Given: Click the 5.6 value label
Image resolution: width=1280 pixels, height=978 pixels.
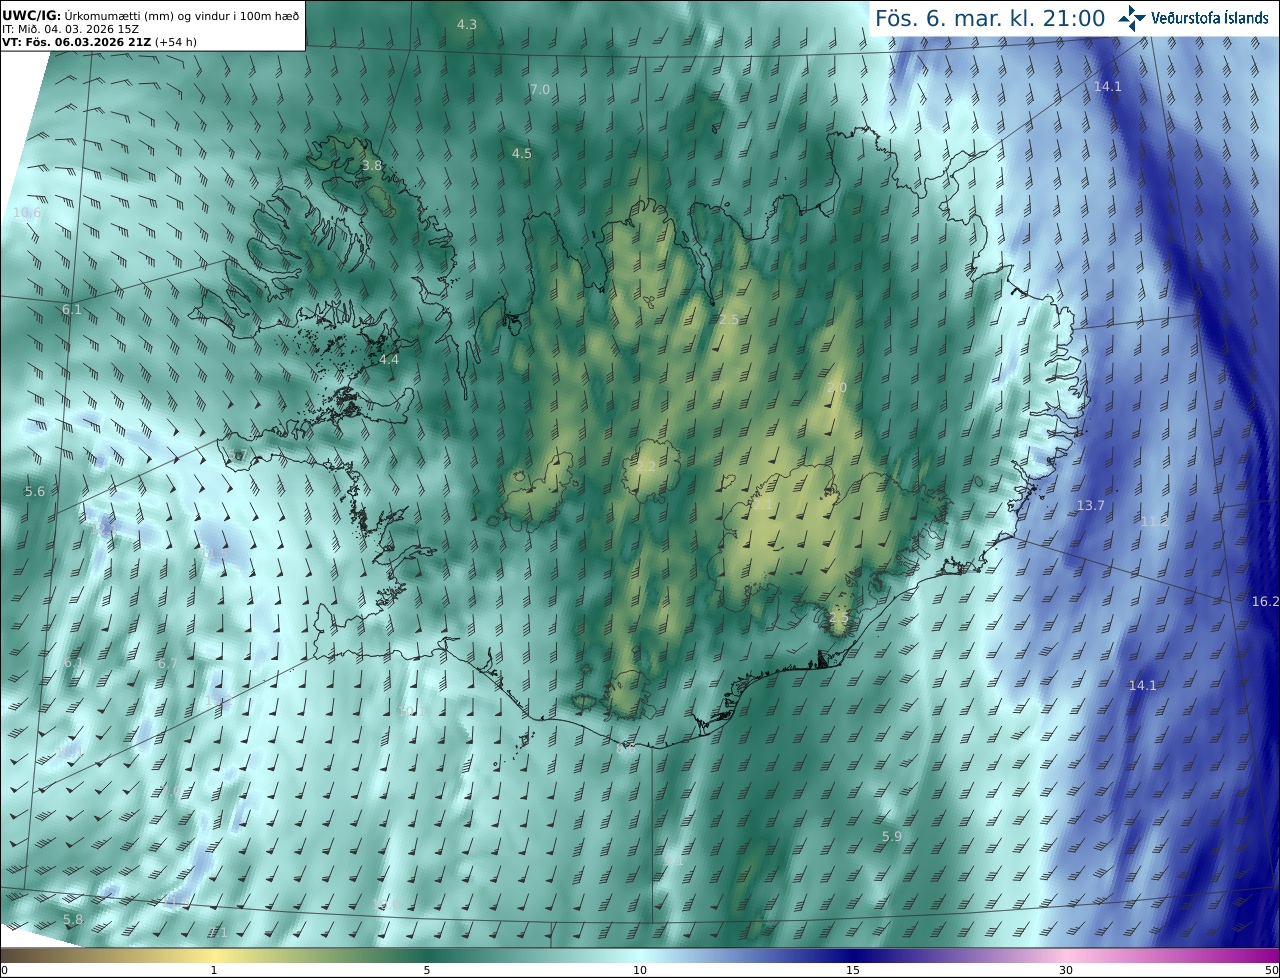Looking at the screenshot, I should tap(35, 491).
